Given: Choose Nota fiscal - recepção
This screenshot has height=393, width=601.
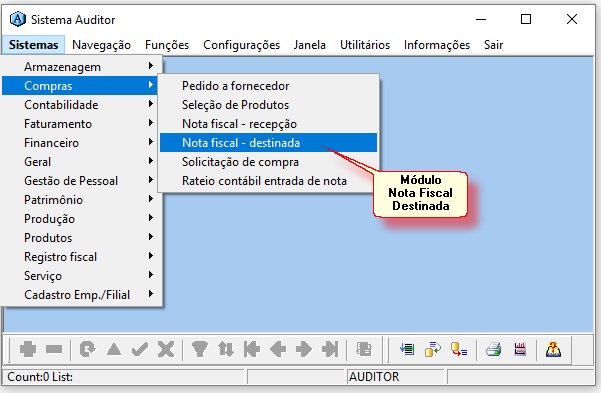Looking at the screenshot, I should 268,123.
